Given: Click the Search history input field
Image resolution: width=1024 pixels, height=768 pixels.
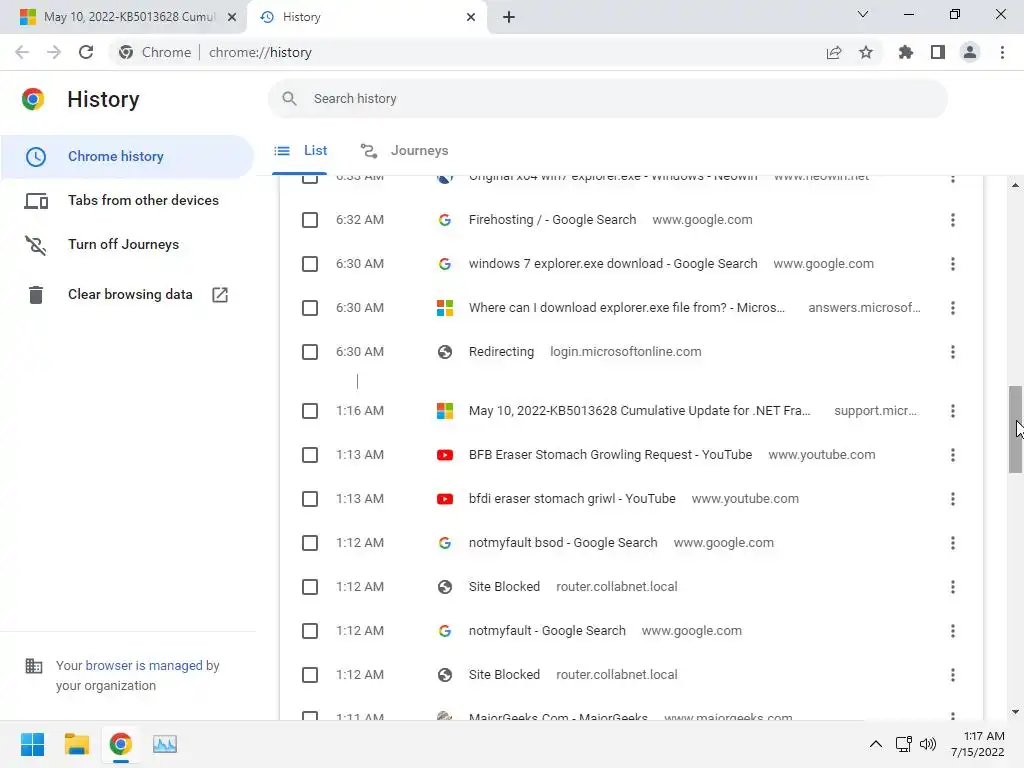Looking at the screenshot, I should point(607,99).
